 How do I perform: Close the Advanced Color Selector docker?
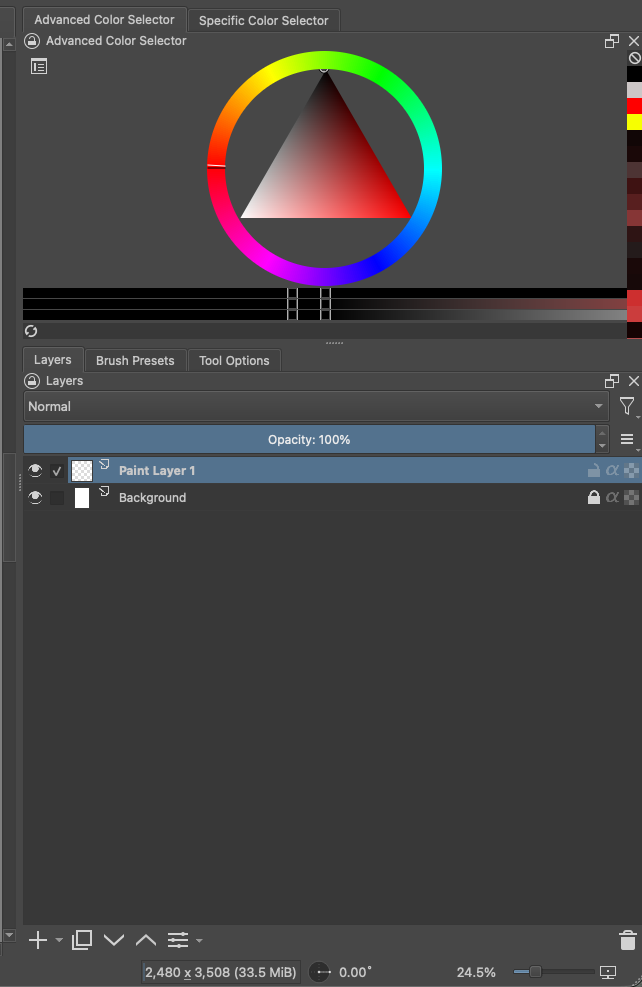click(634, 42)
